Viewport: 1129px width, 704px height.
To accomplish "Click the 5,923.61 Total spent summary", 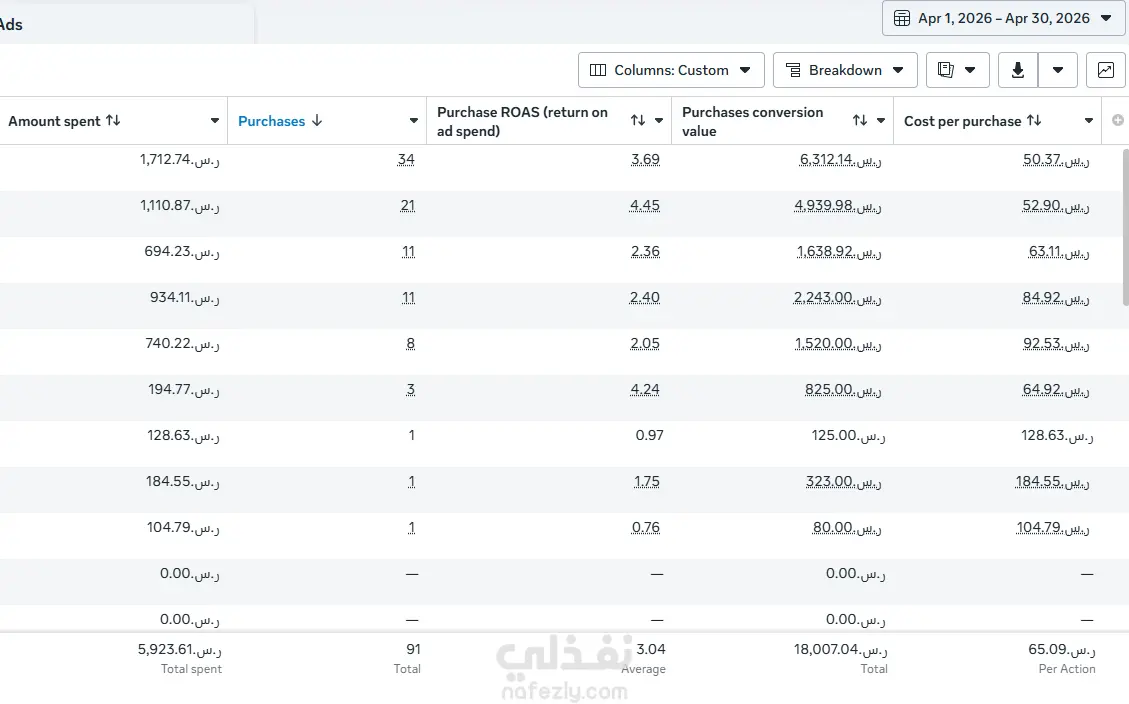I will point(180,649).
